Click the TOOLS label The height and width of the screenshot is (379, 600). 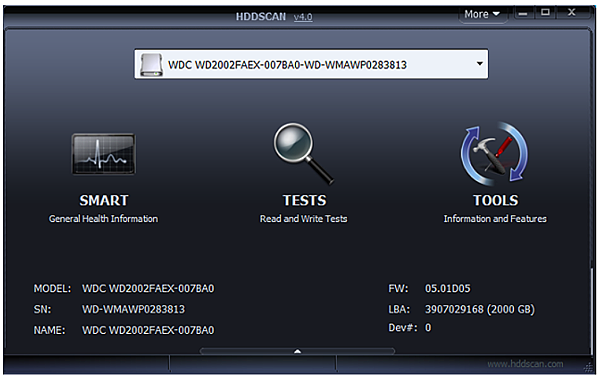[496, 200]
